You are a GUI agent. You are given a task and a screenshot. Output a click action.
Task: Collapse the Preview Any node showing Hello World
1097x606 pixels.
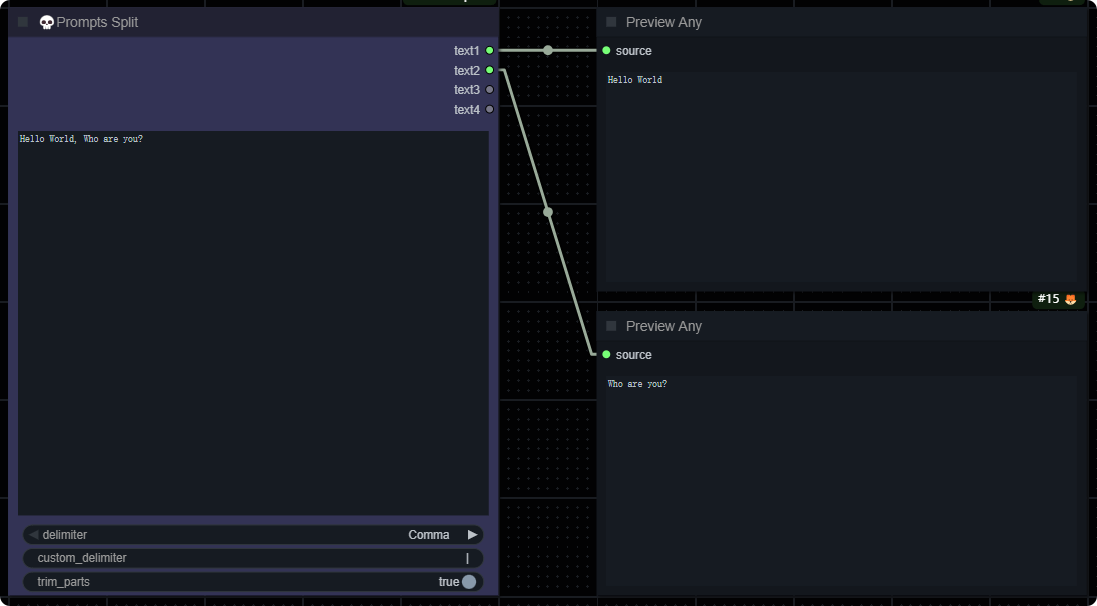(x=611, y=22)
